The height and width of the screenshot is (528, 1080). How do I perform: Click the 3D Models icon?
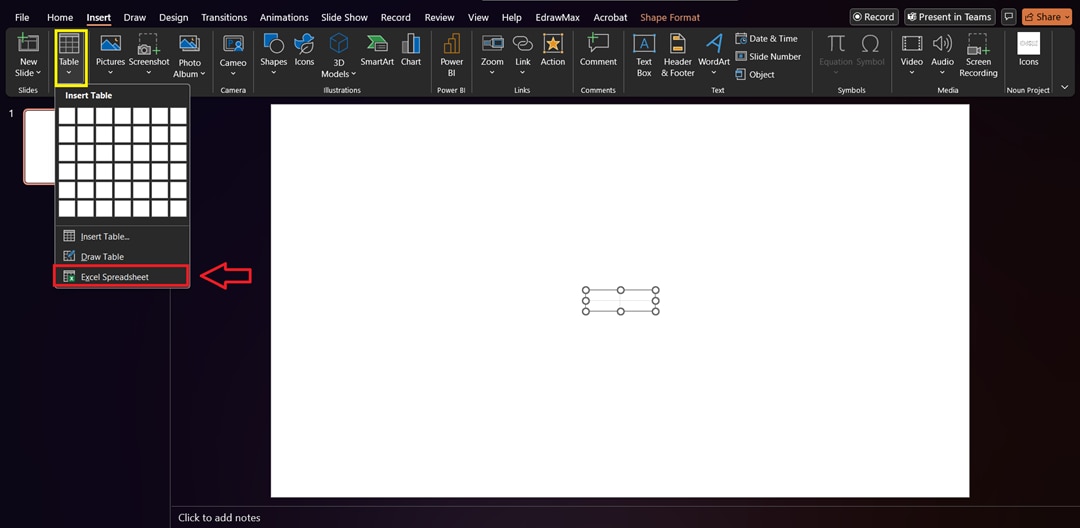339,43
